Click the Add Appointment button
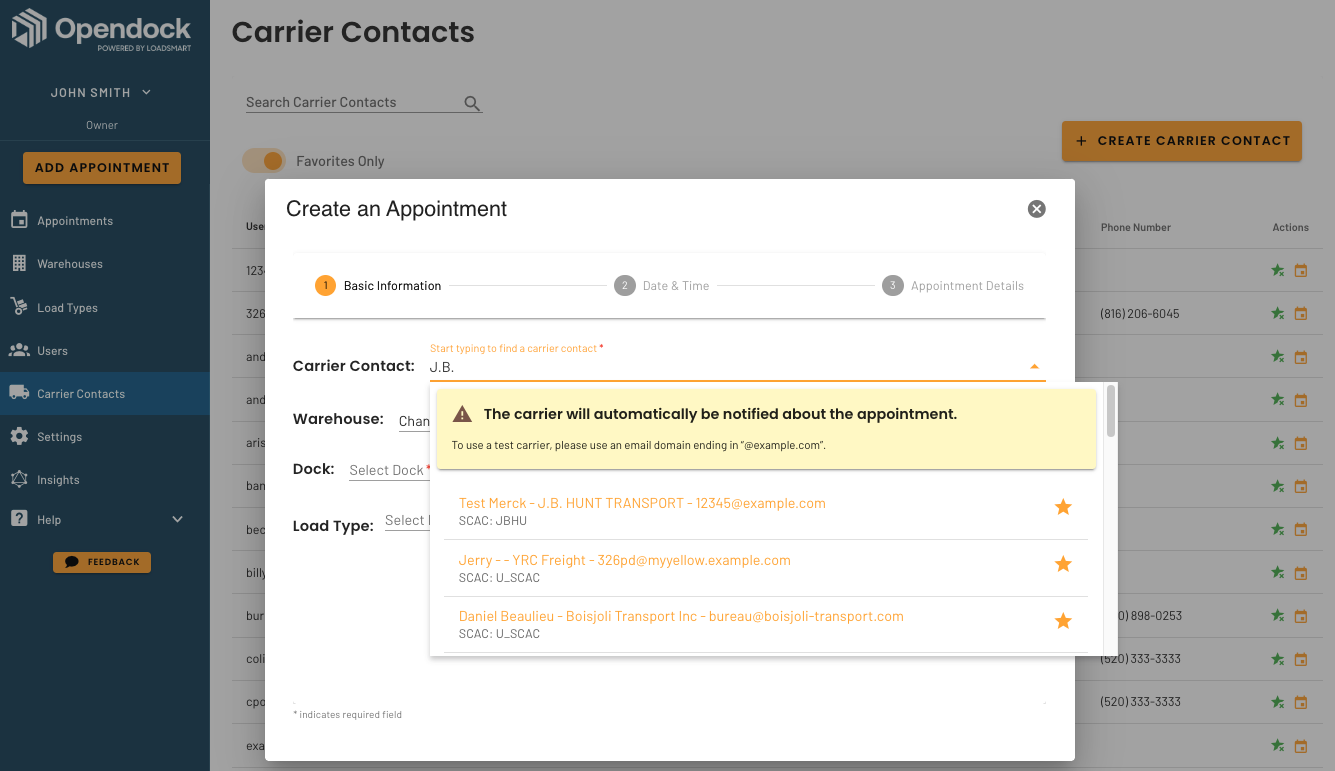The height and width of the screenshot is (771, 1335). pos(102,167)
